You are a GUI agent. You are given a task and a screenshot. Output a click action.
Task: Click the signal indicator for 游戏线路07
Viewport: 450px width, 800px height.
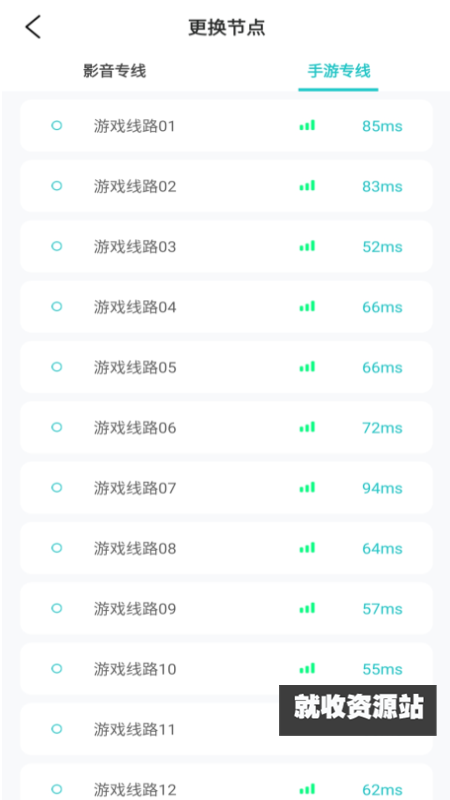pos(307,487)
